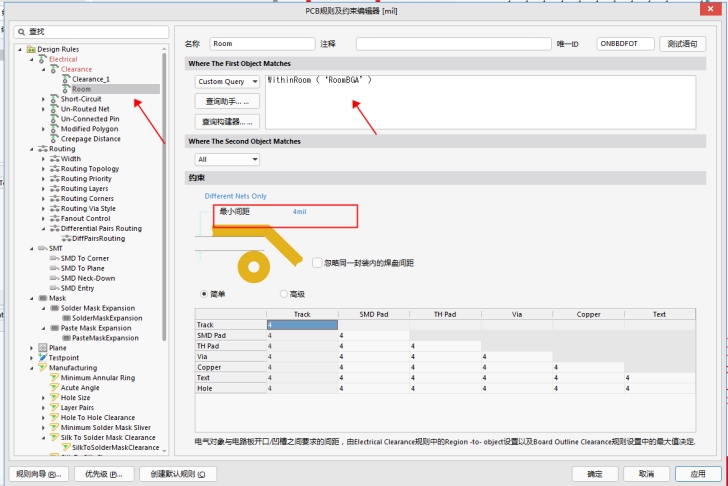Click the Routing Via Style icon
The image size is (728, 486).
[54, 208]
